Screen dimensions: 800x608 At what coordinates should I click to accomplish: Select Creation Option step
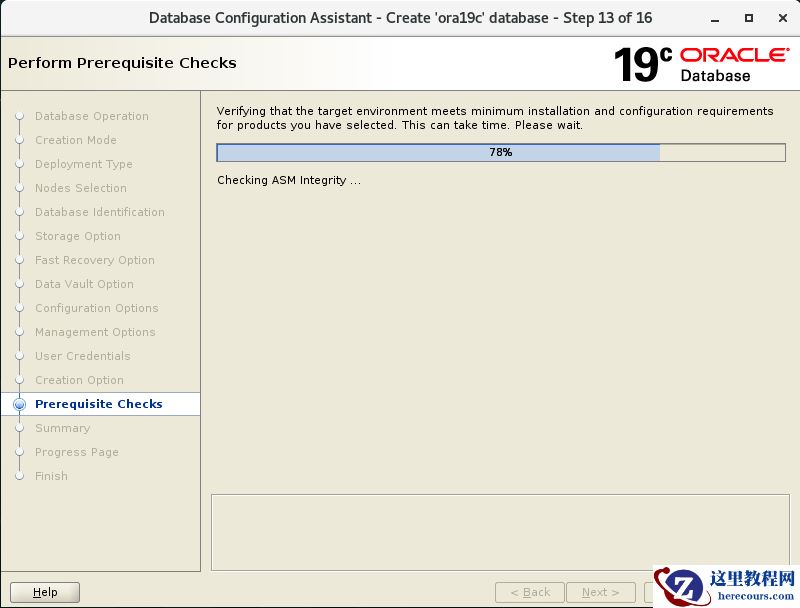pyautogui.click(x=79, y=379)
